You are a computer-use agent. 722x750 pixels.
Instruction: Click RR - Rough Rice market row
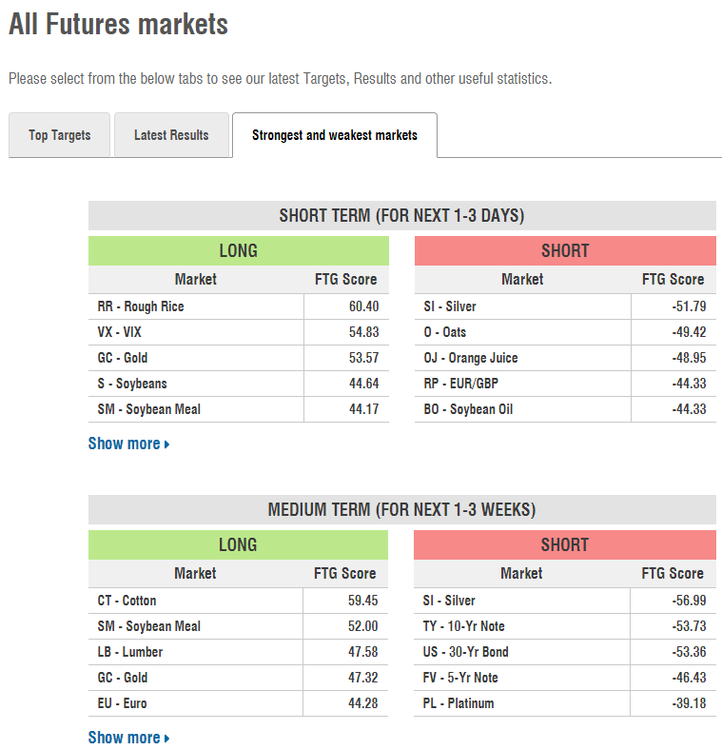[x=238, y=307]
